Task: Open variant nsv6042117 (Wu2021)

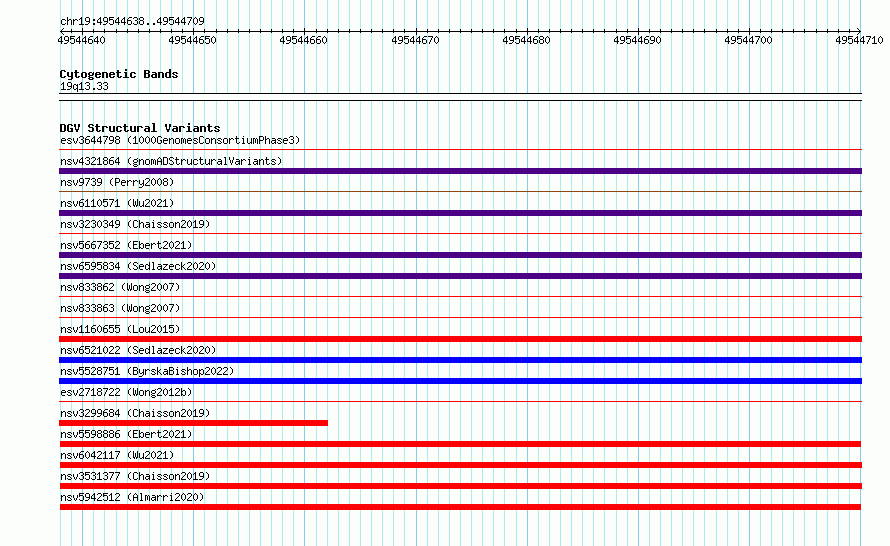Action: [117, 455]
